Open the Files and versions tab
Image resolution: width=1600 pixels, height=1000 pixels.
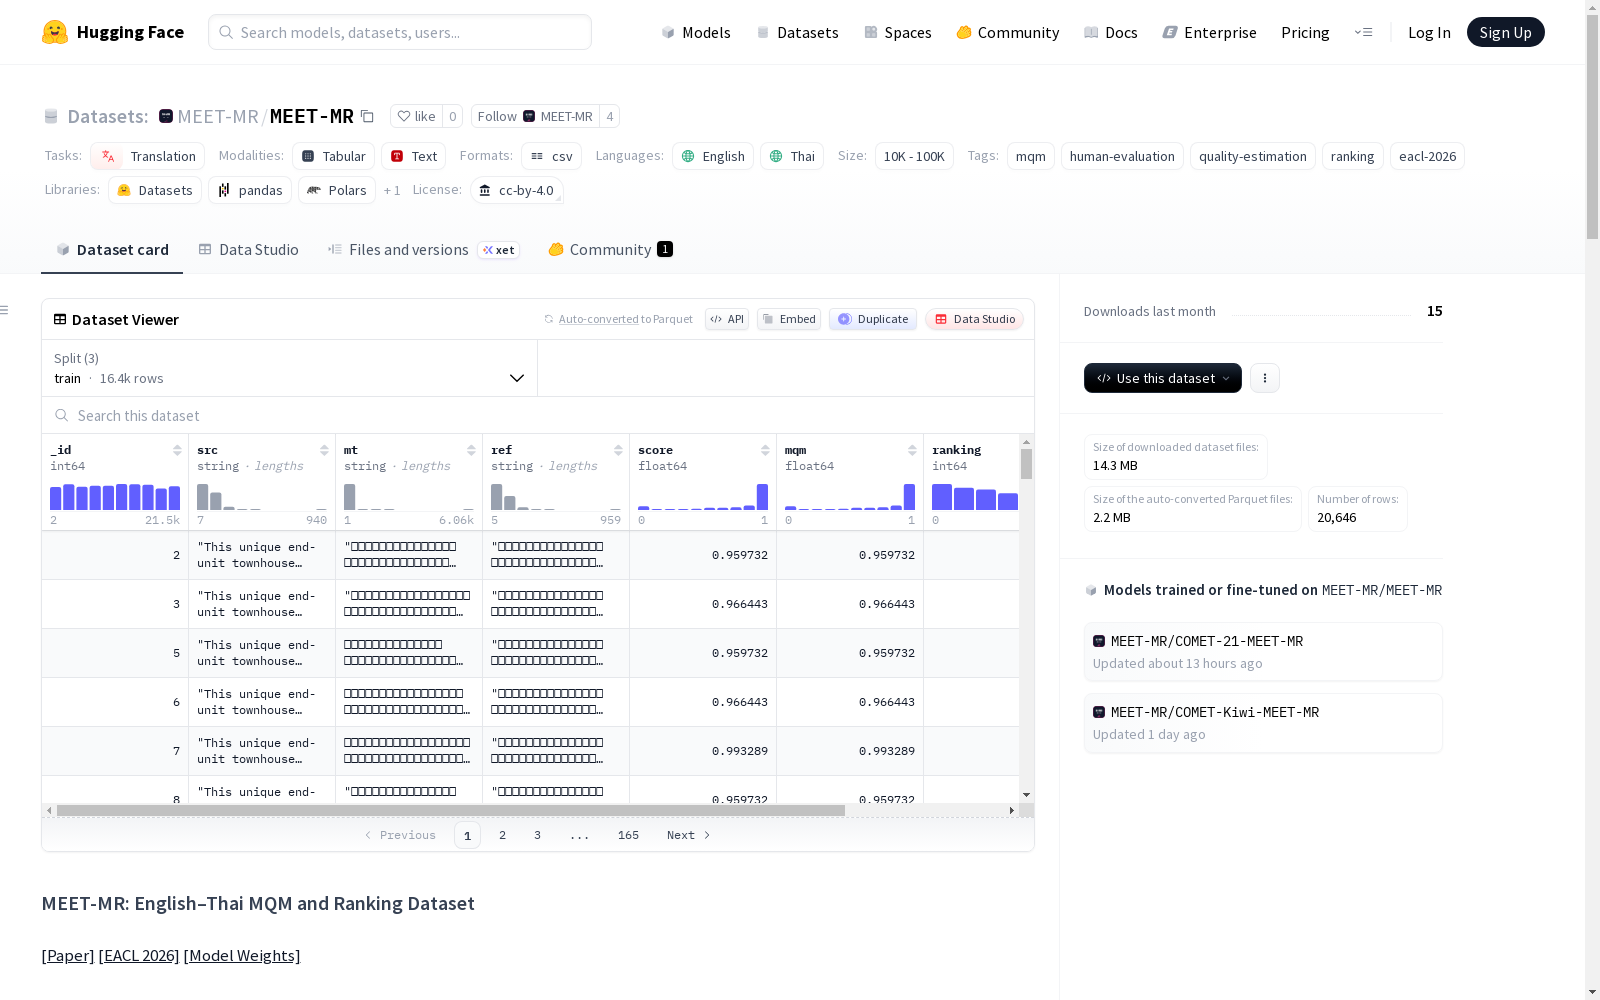tap(423, 250)
